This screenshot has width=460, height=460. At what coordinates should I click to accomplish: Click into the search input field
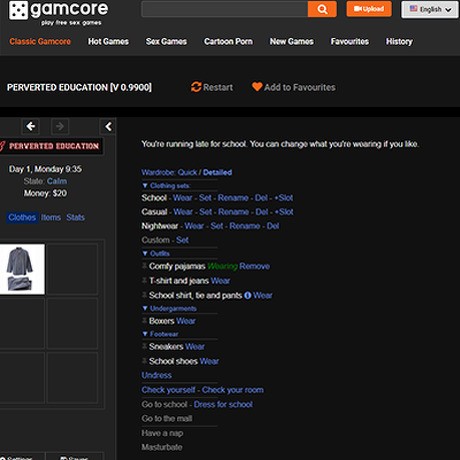[x=225, y=9]
